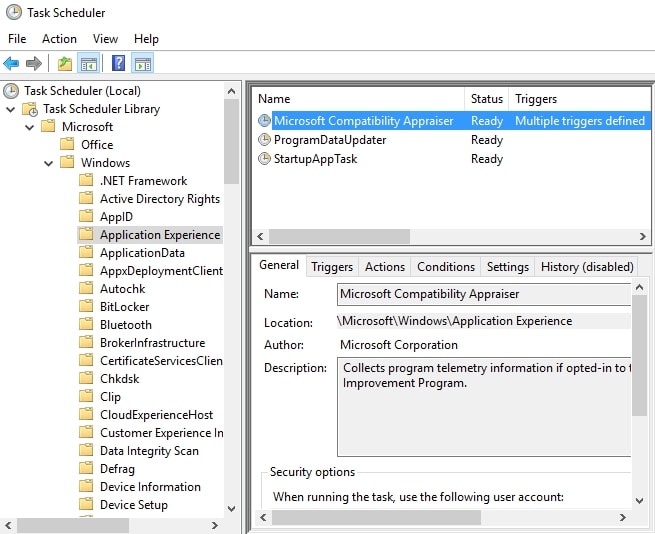Select Device Information in the tree

point(150,486)
